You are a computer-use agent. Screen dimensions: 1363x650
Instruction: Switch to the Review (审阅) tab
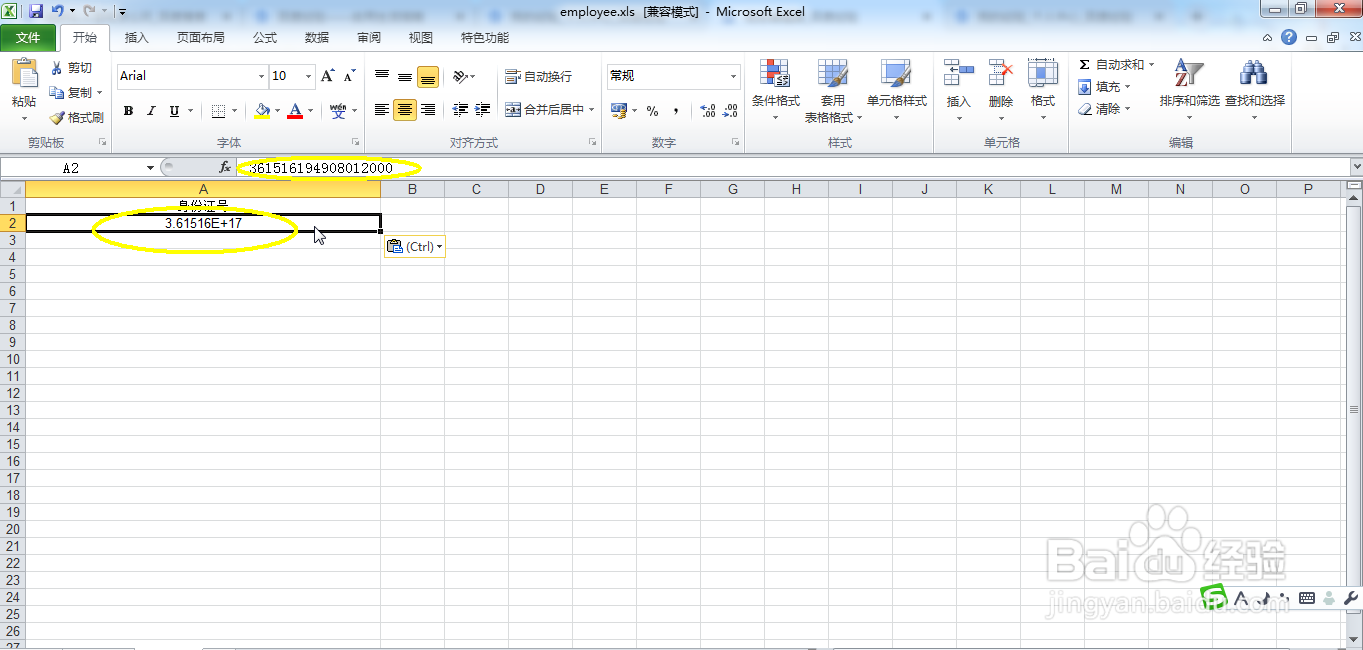point(369,38)
